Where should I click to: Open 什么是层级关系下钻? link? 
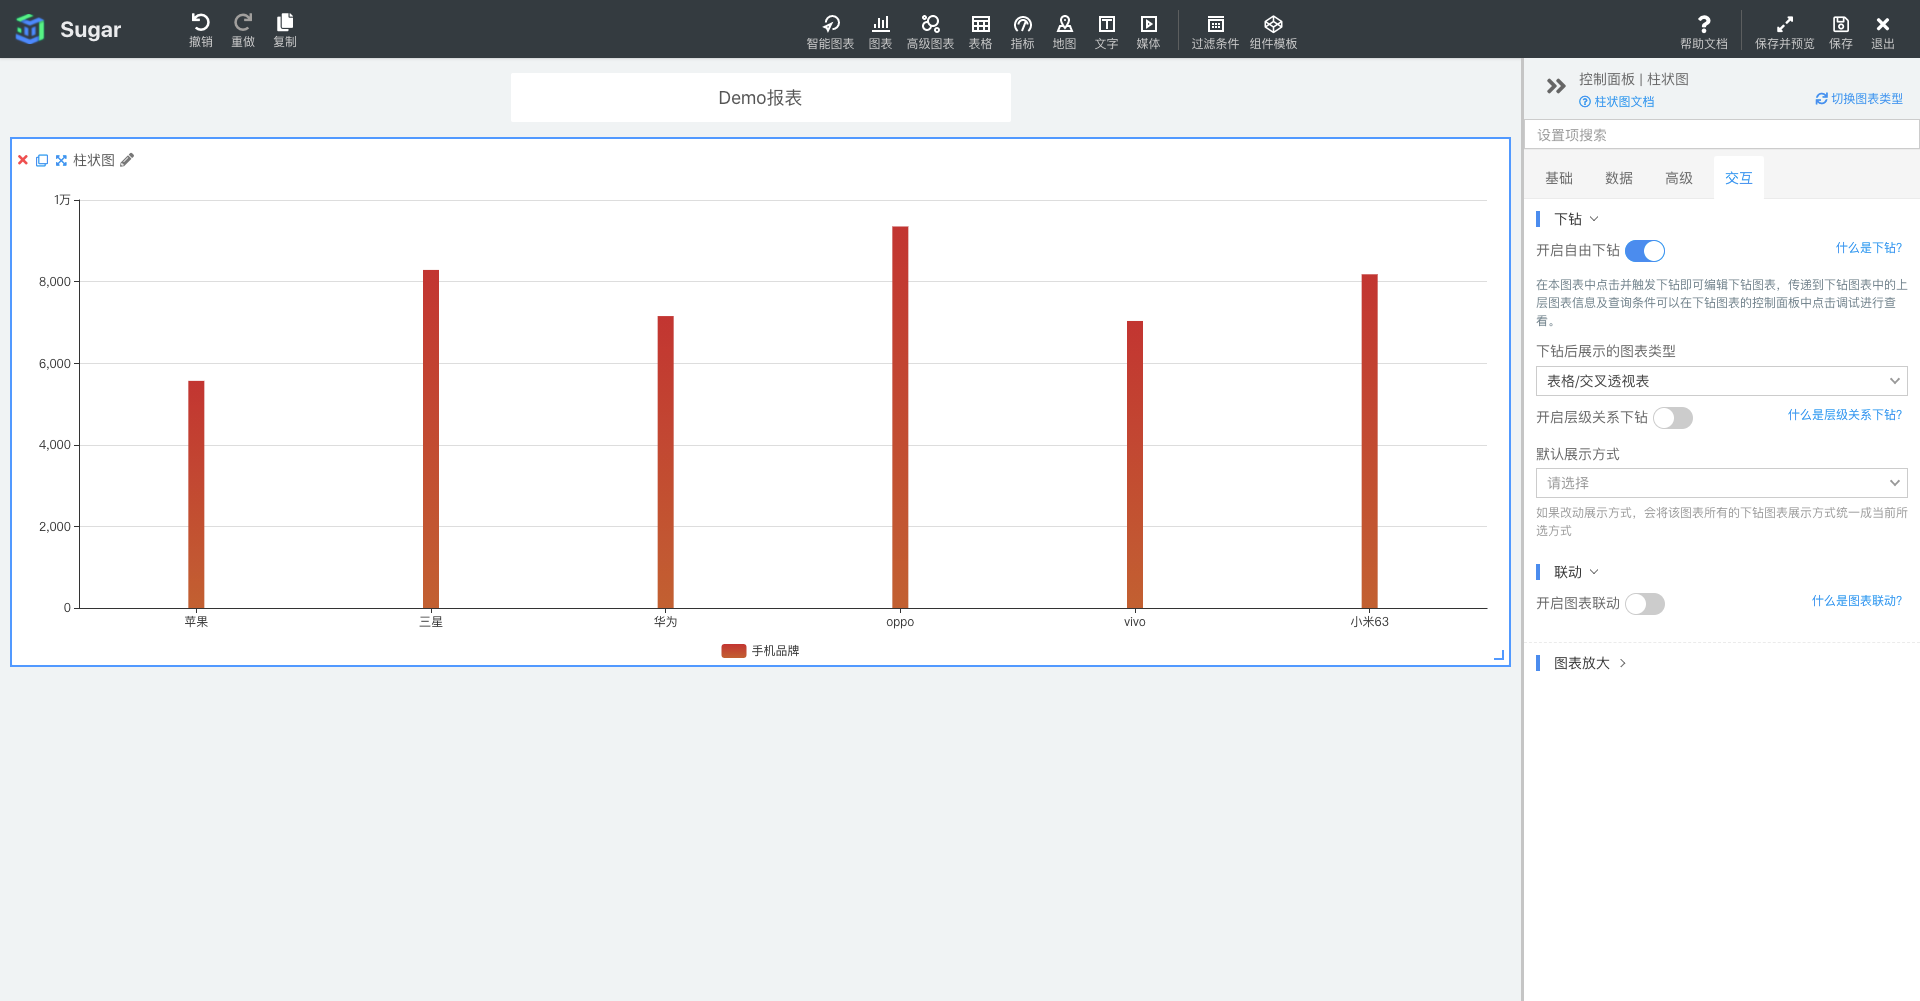1845,415
